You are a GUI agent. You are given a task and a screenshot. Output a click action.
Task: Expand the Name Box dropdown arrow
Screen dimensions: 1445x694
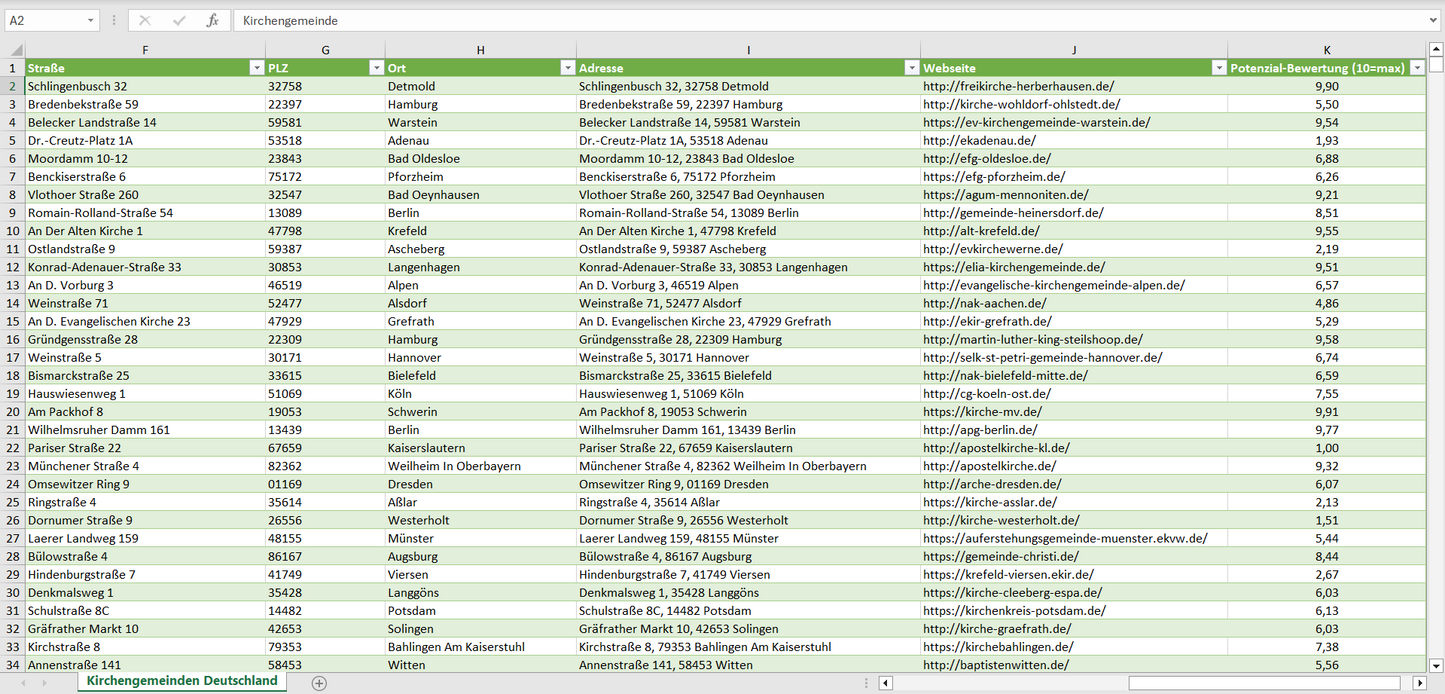(91, 20)
